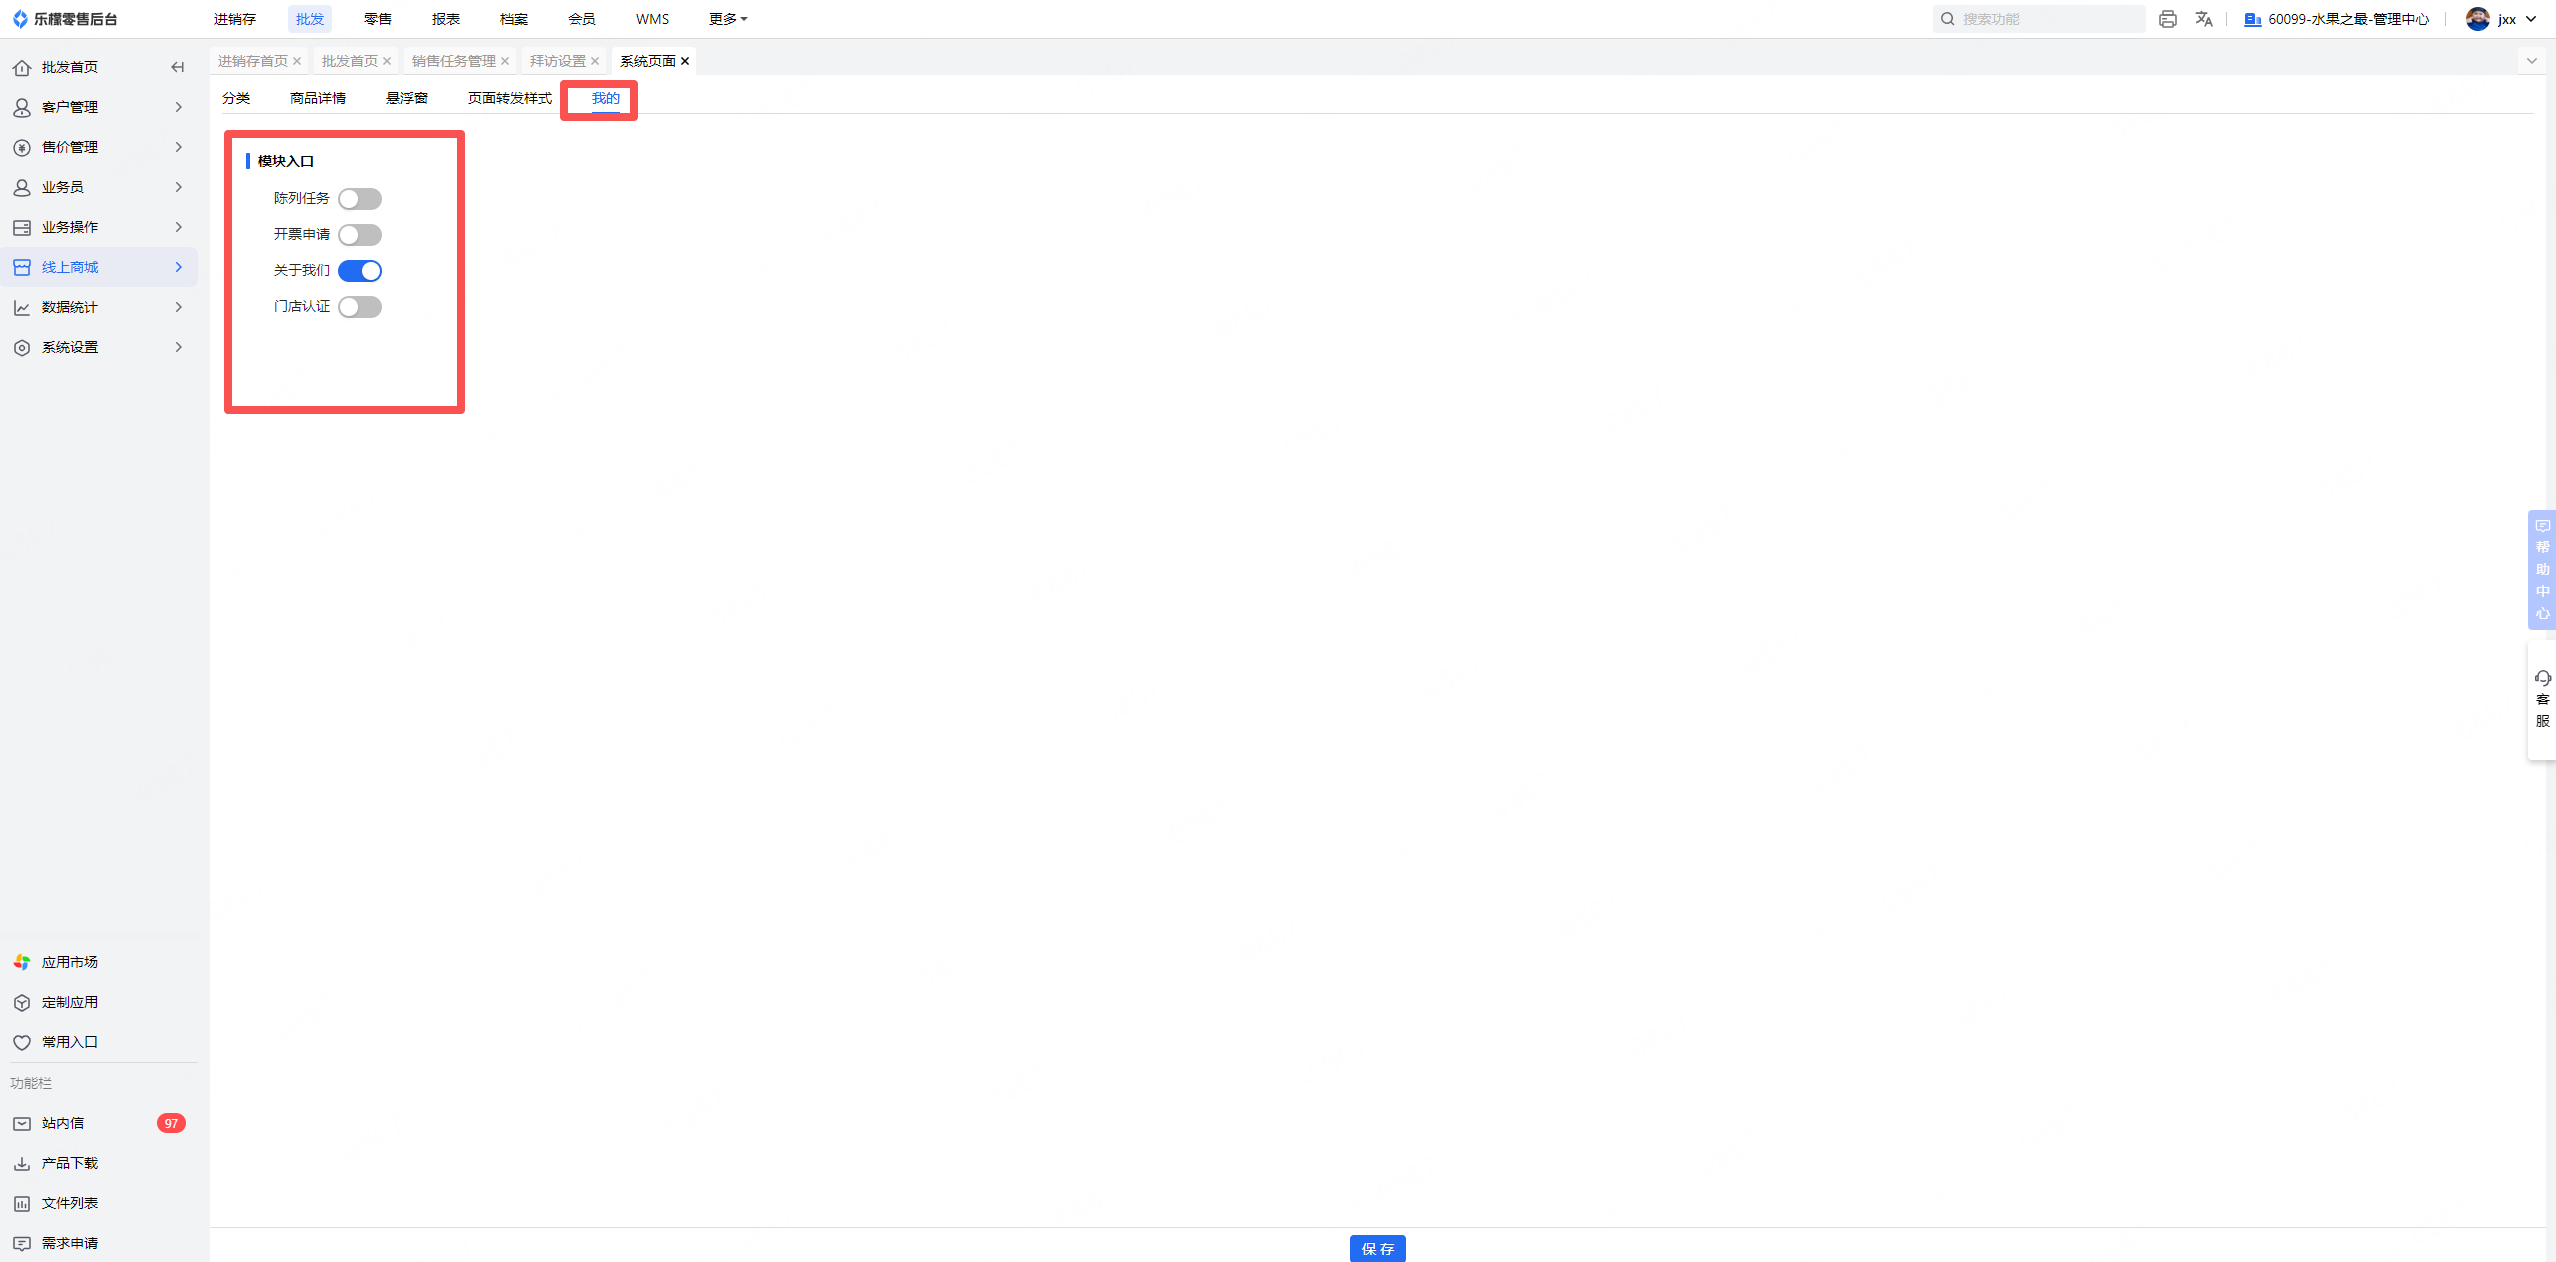Collapse the sidebar with the arrow icon

pos(177,67)
